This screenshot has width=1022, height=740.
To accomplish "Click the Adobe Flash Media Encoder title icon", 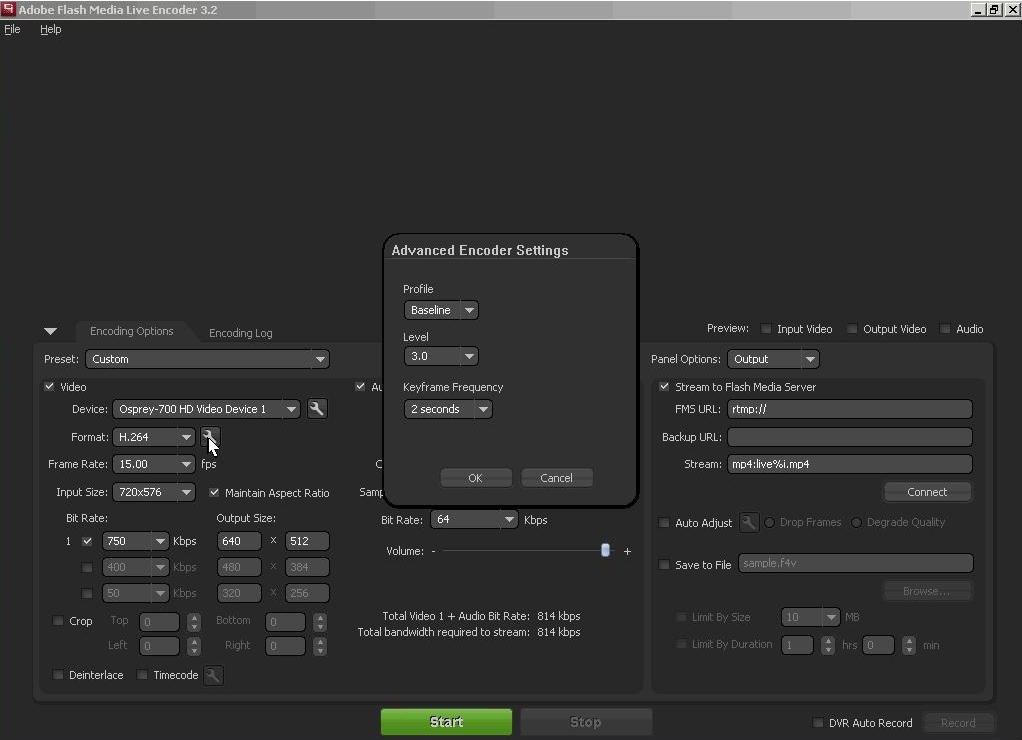I will tap(8, 9).
